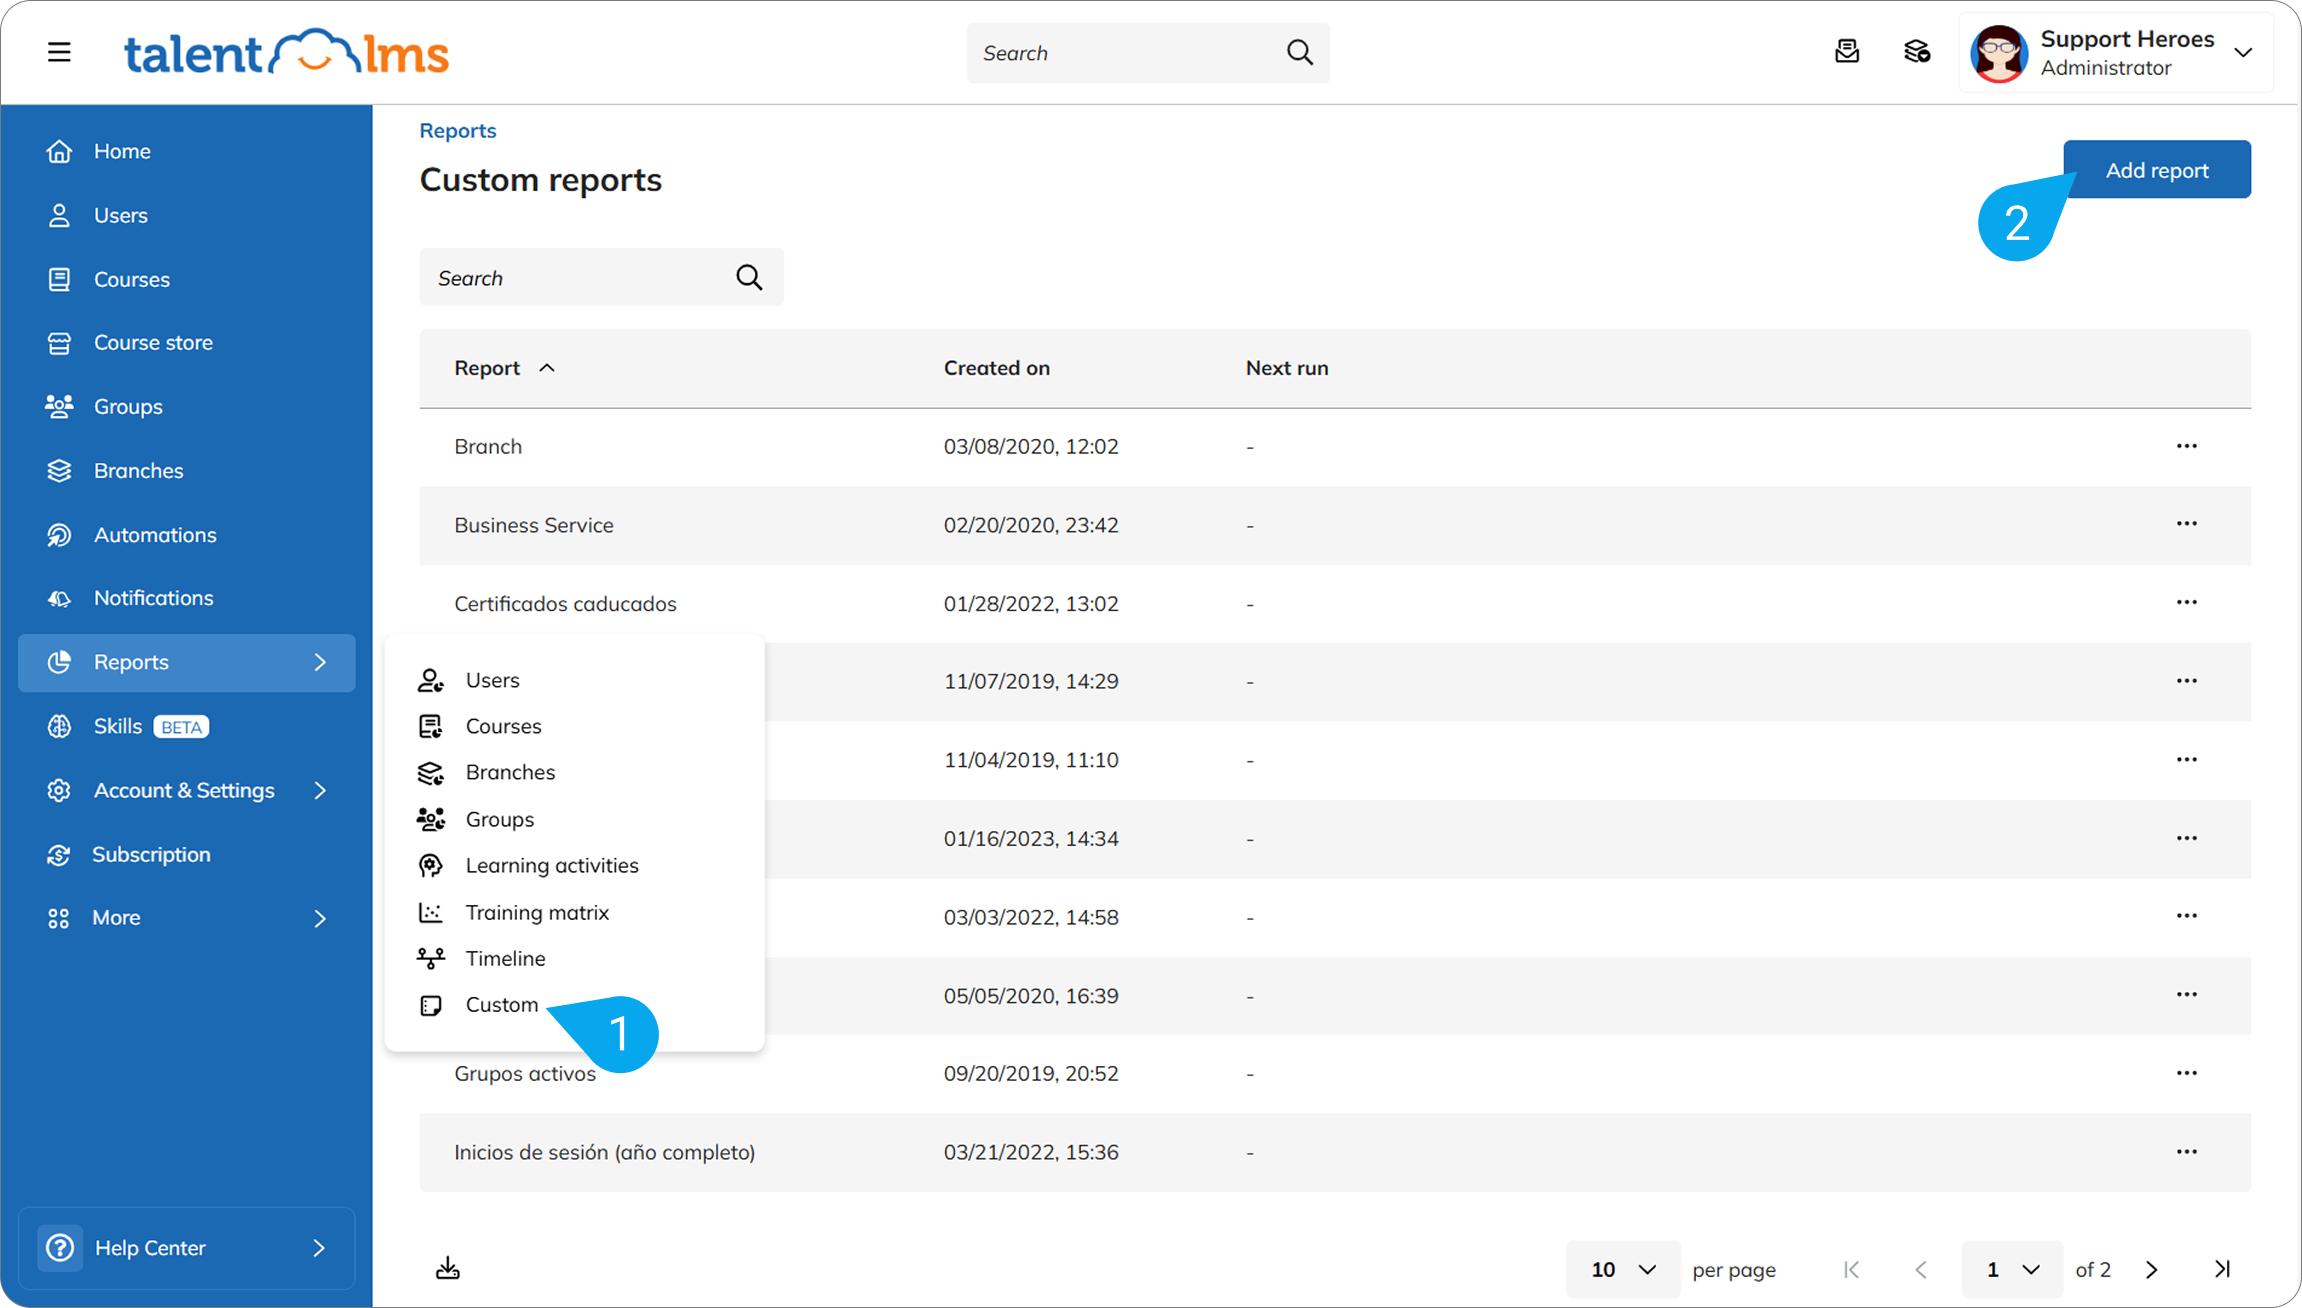Click the Add report button
2302x1308 pixels.
point(2157,170)
